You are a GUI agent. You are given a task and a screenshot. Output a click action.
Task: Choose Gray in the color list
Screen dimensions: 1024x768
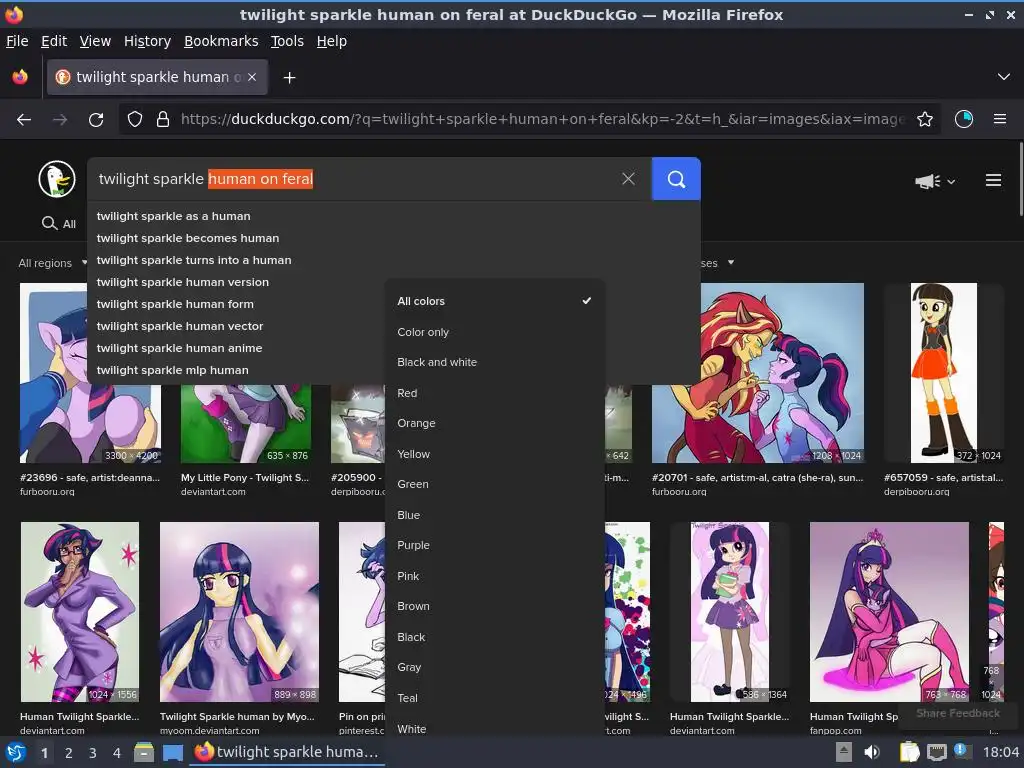pyautogui.click(x=494, y=667)
